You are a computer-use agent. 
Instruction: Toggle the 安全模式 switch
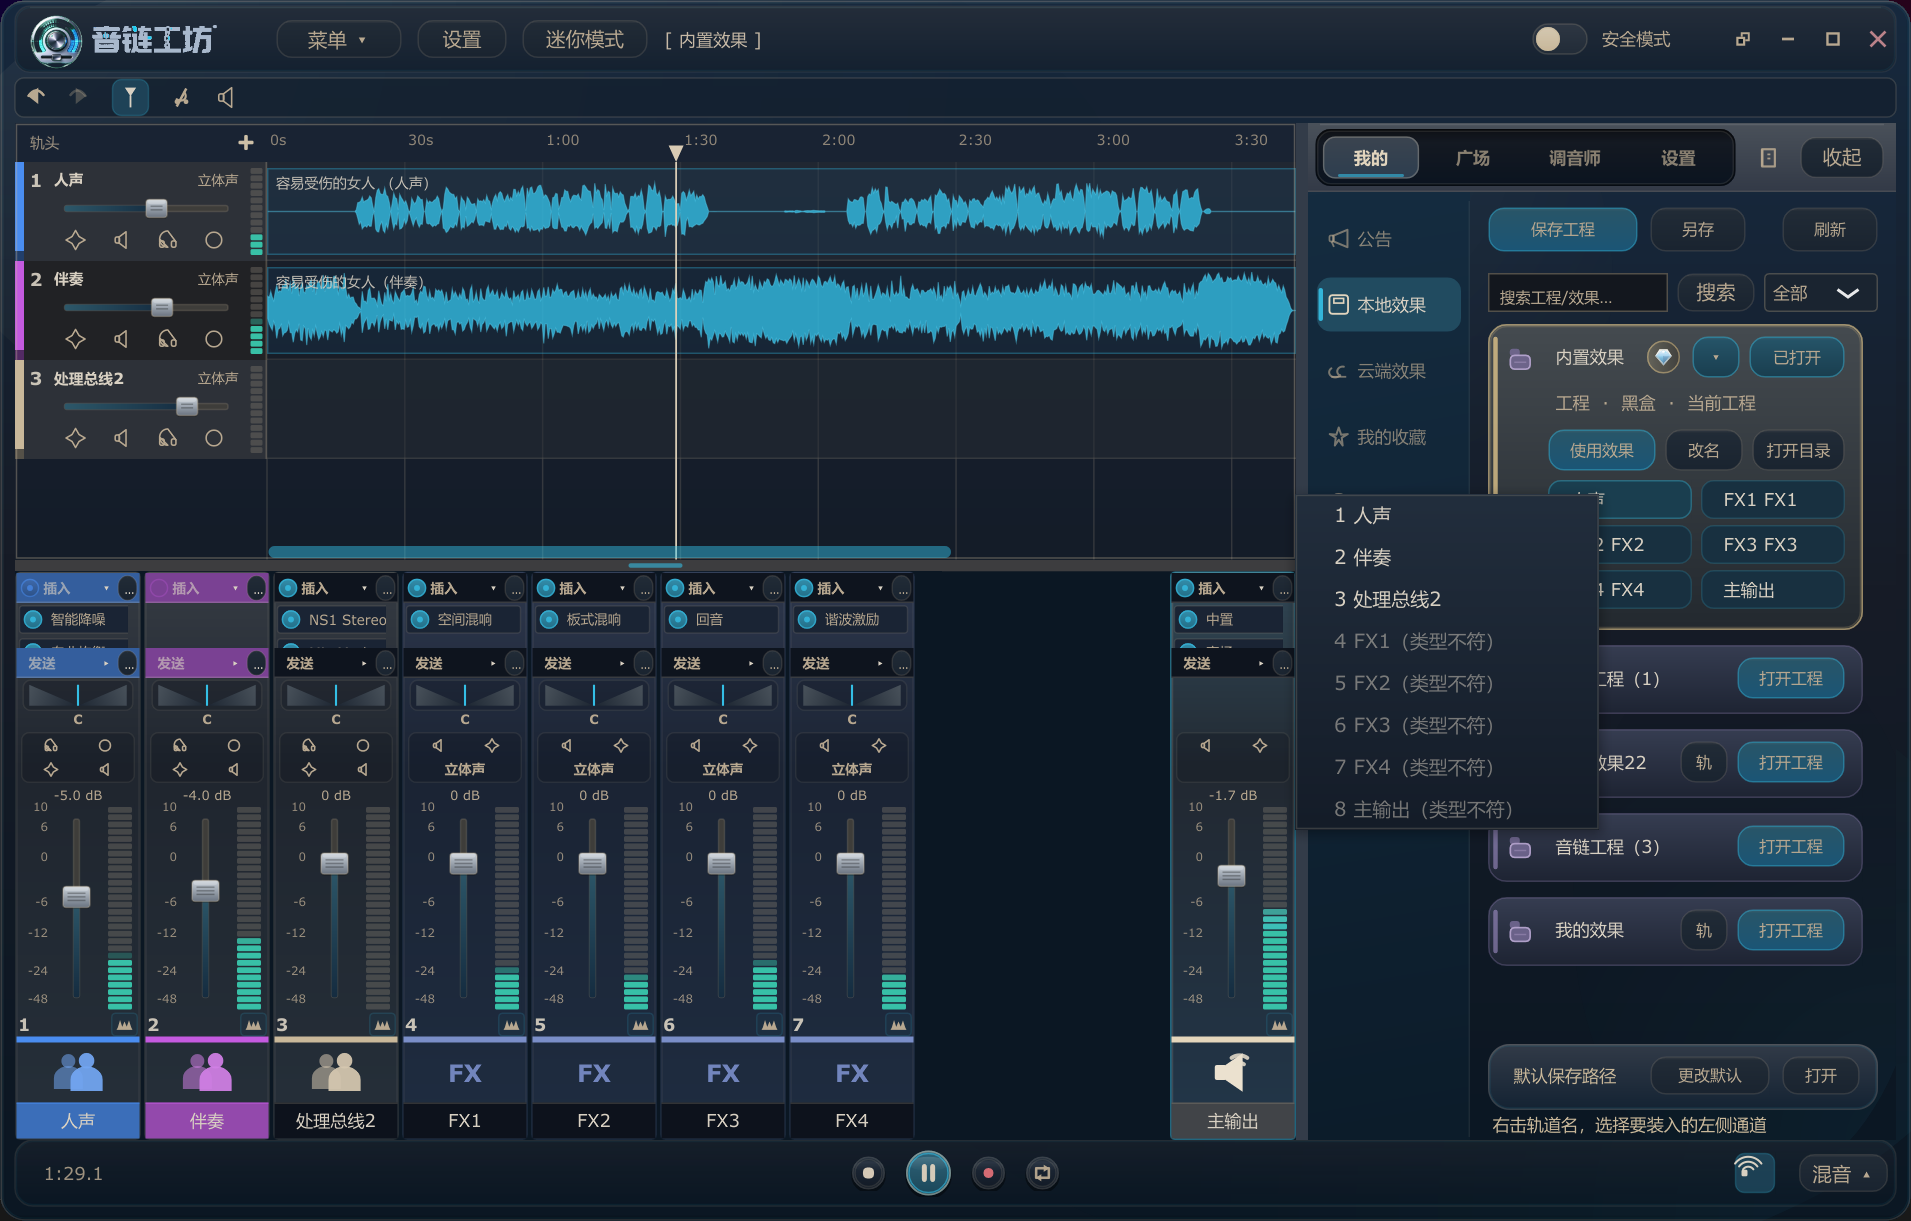point(1558,39)
